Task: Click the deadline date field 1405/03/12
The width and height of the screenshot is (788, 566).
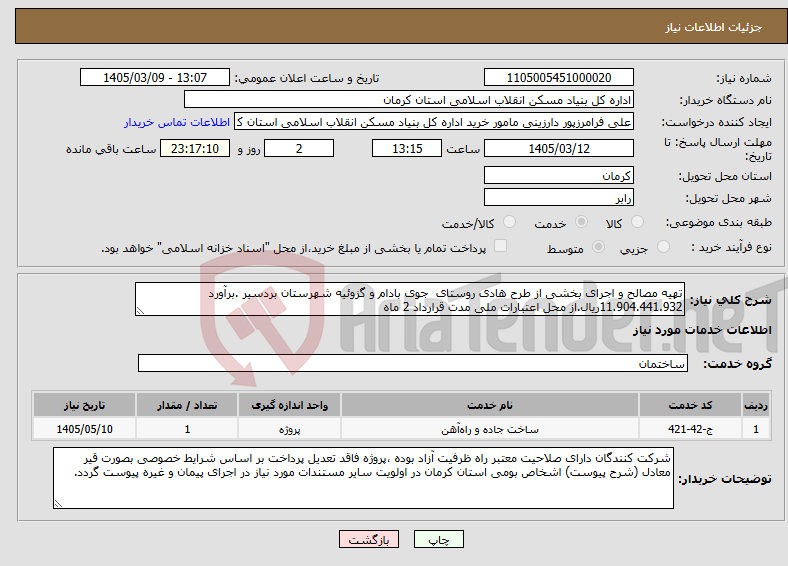Action: pyautogui.click(x=558, y=148)
